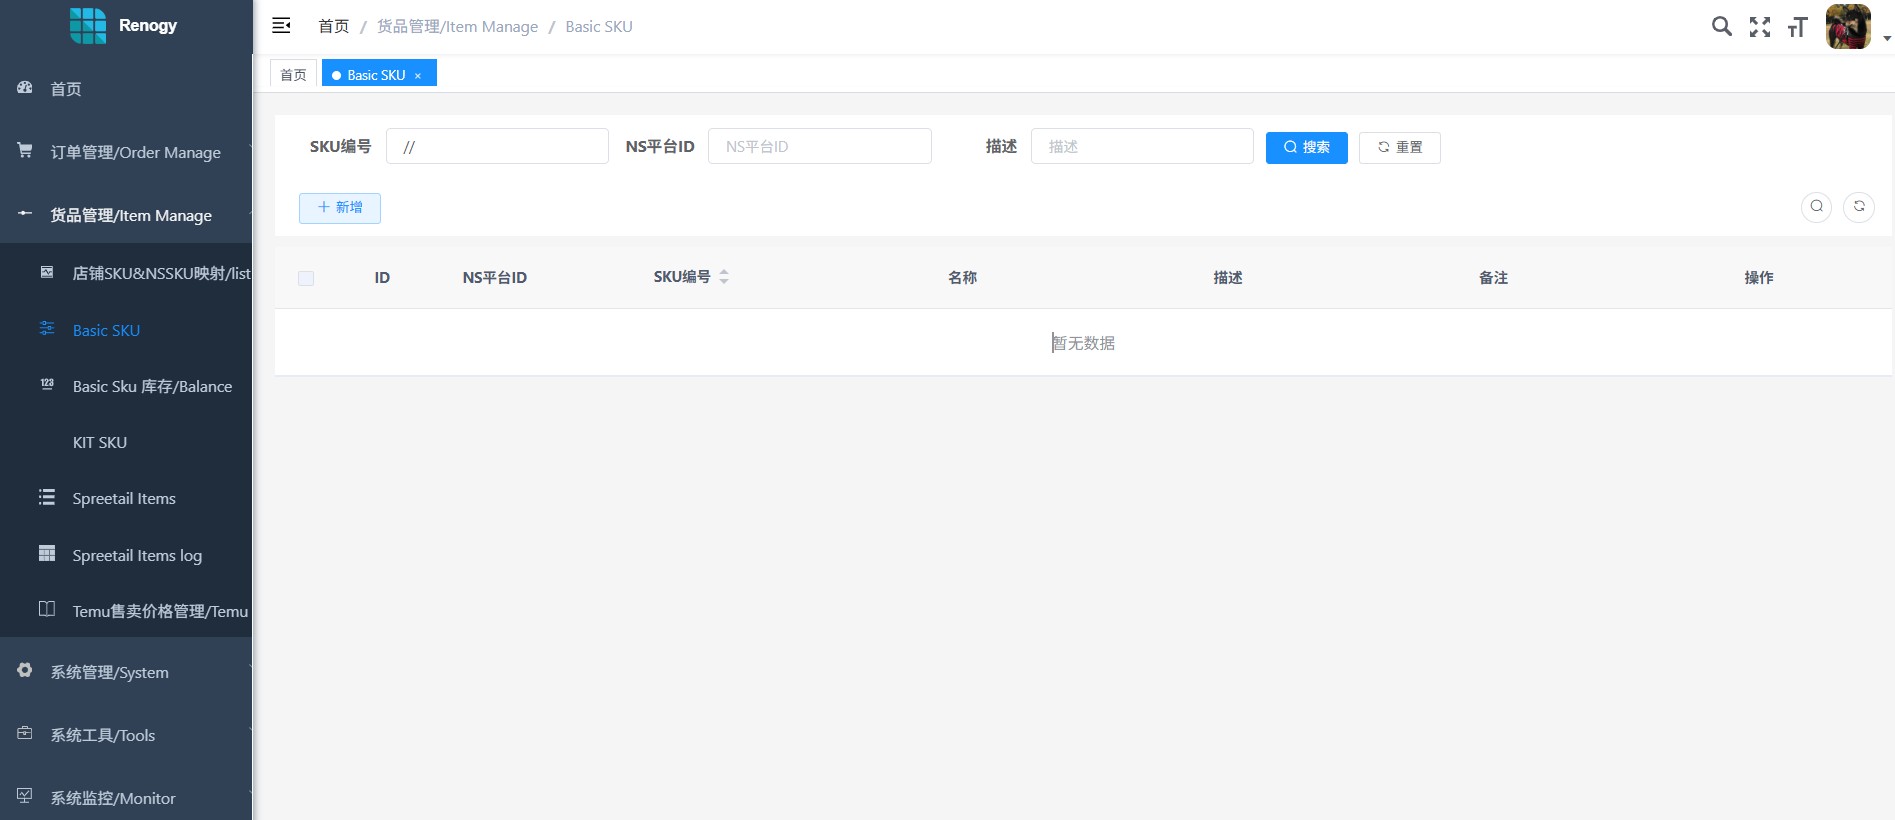Switch to the 首页 tab

(x=293, y=75)
